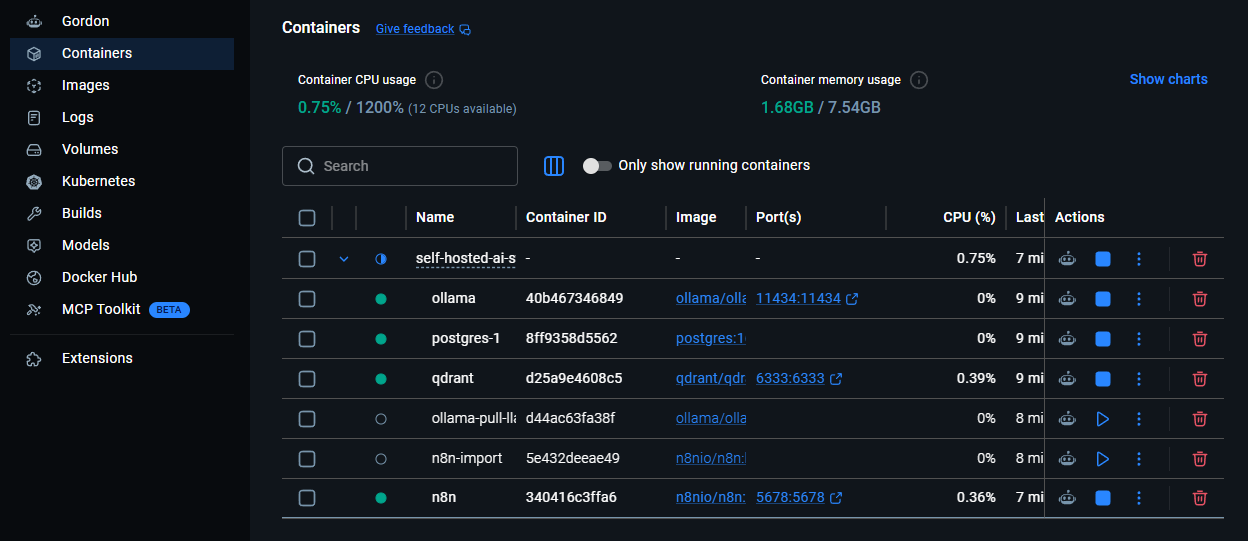The height and width of the screenshot is (541, 1248).
Task: Delete the ollama container with trash icon
Action: [1200, 298]
